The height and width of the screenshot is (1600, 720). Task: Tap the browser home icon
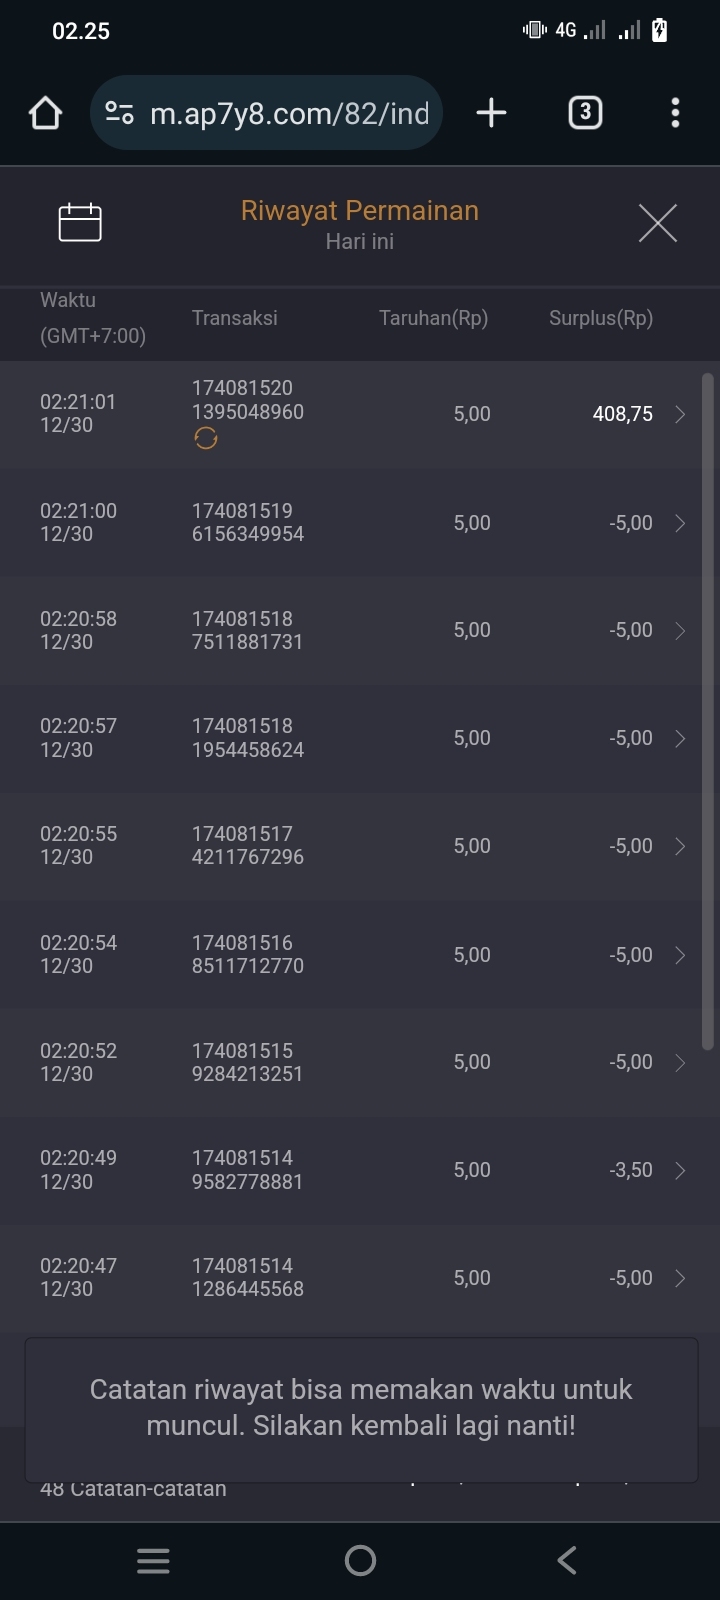pyautogui.click(x=46, y=113)
